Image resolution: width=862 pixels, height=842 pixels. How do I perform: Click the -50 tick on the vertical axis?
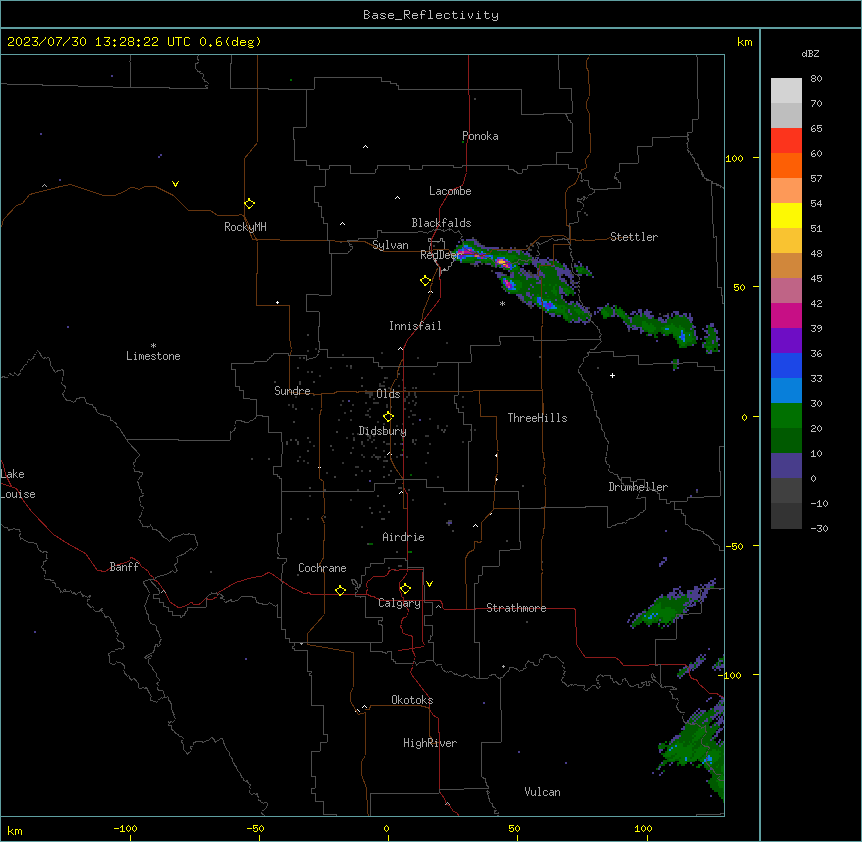pyautogui.click(x=734, y=546)
